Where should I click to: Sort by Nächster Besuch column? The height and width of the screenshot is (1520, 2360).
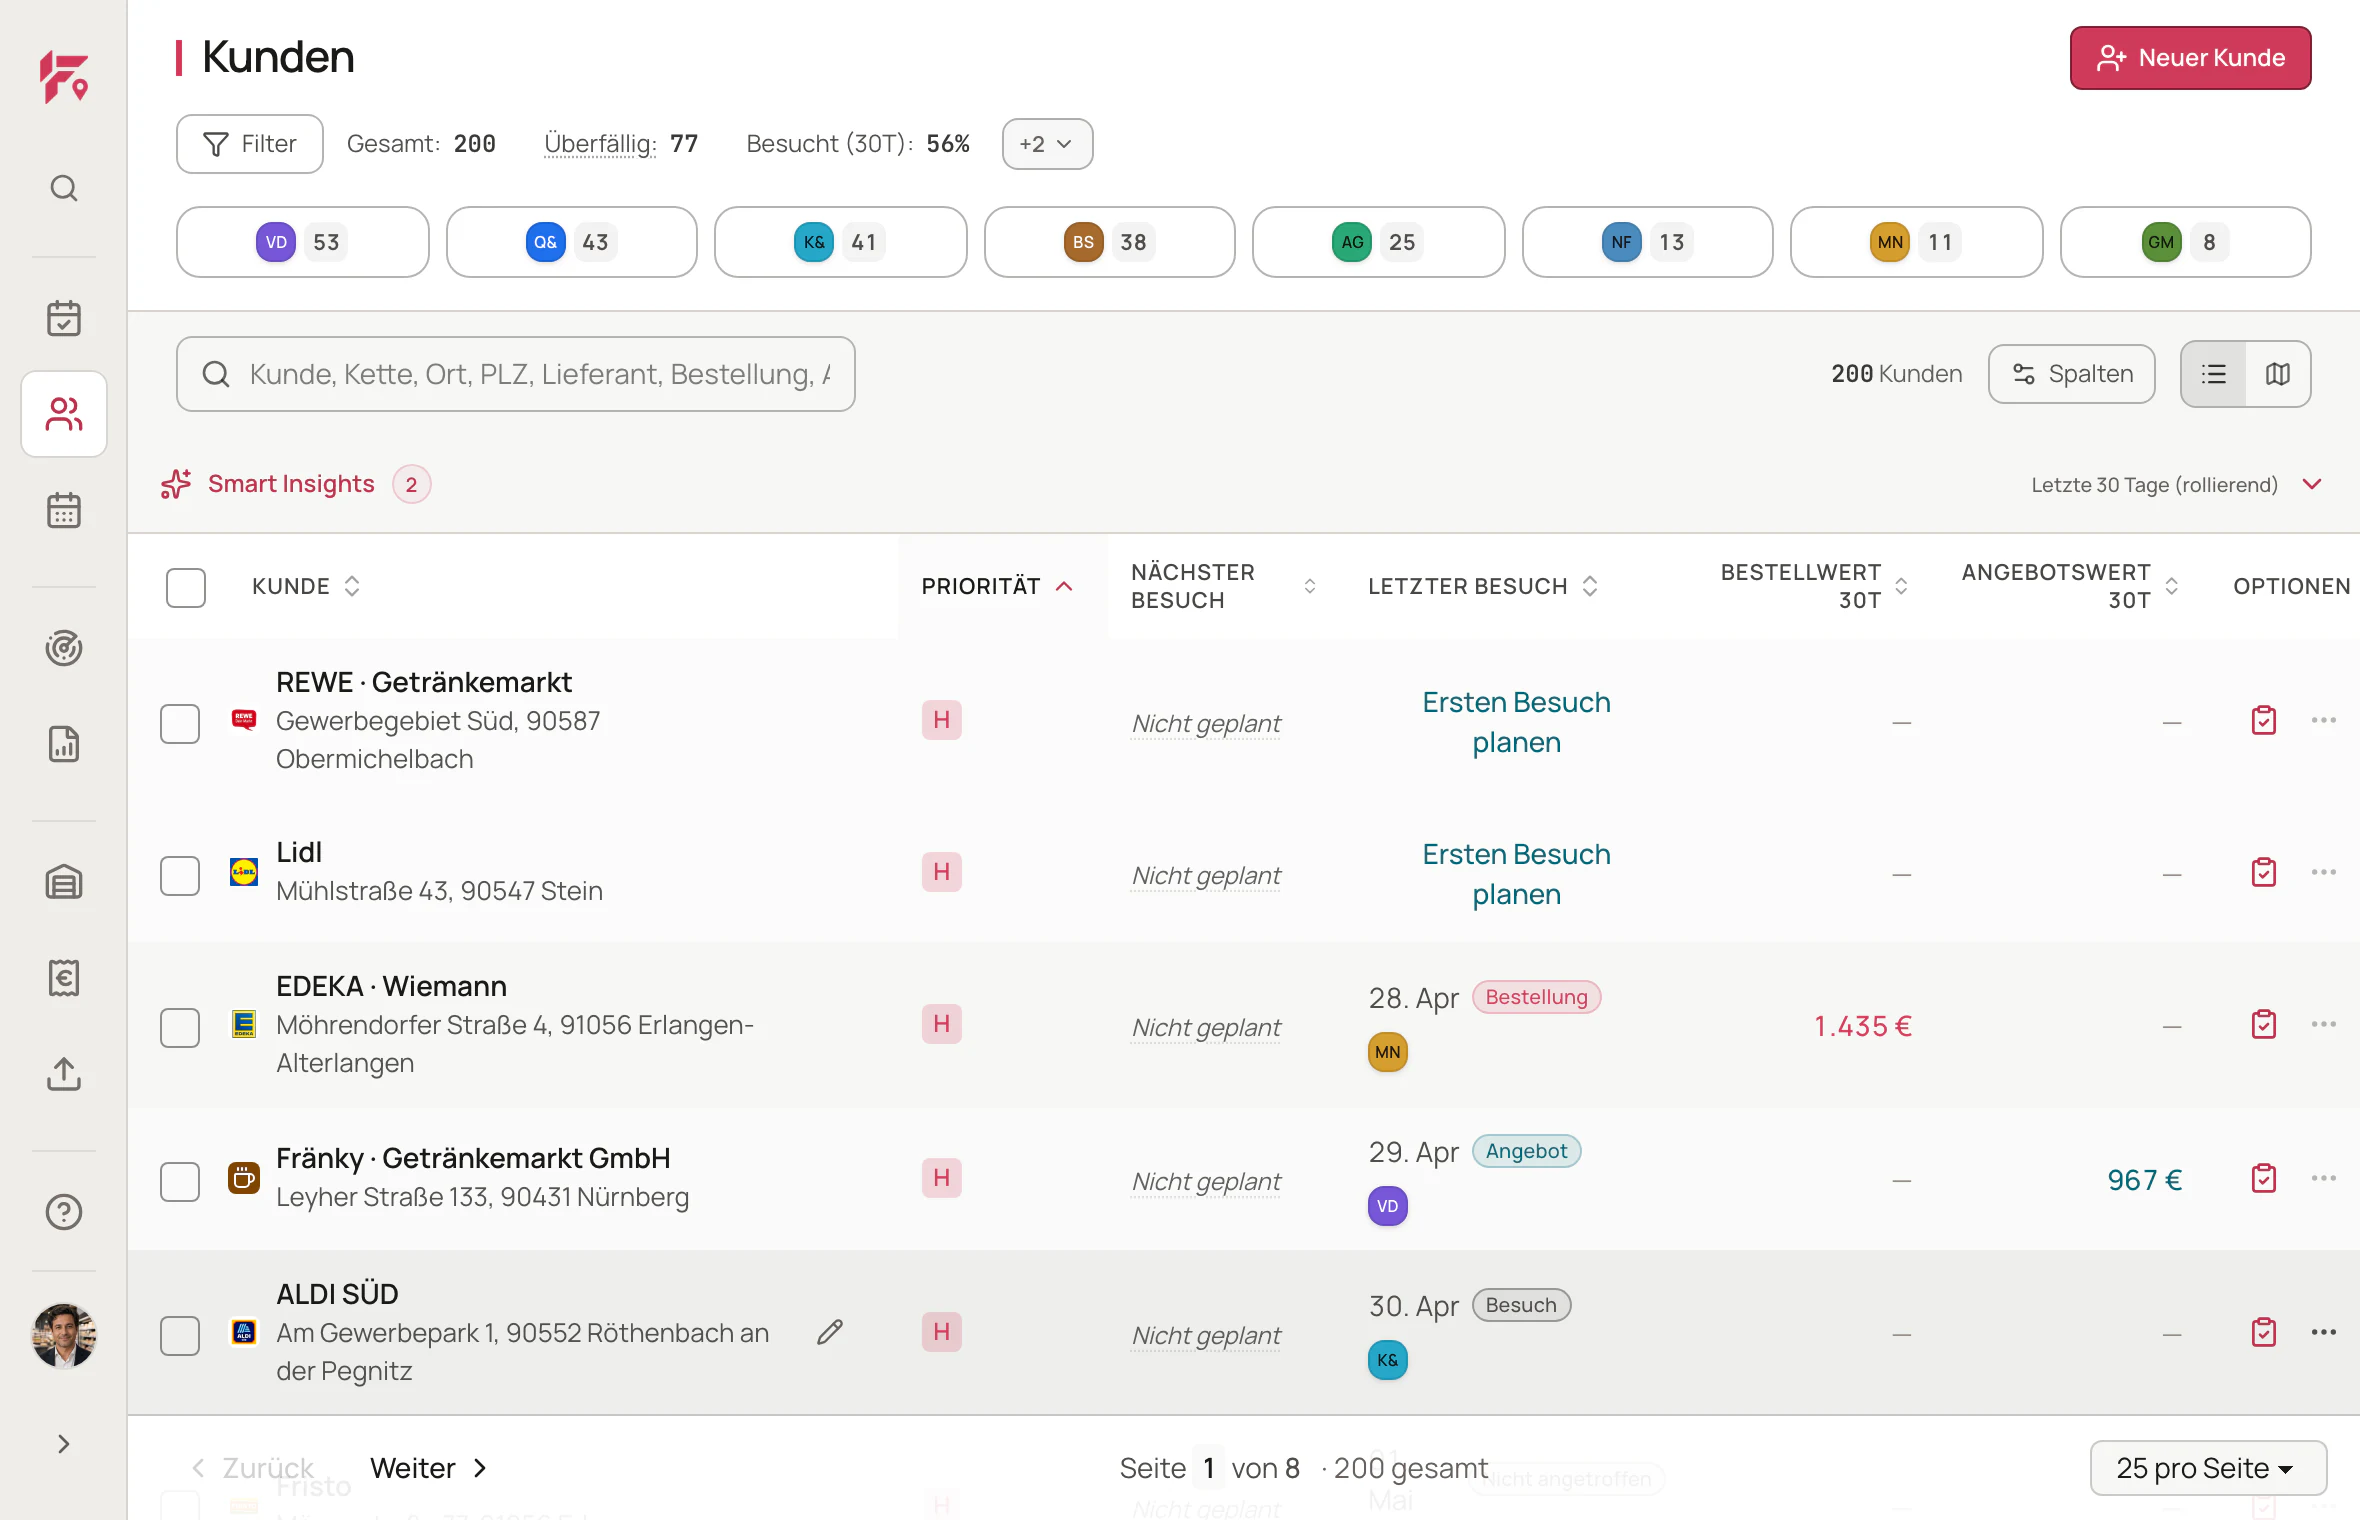1223,586
